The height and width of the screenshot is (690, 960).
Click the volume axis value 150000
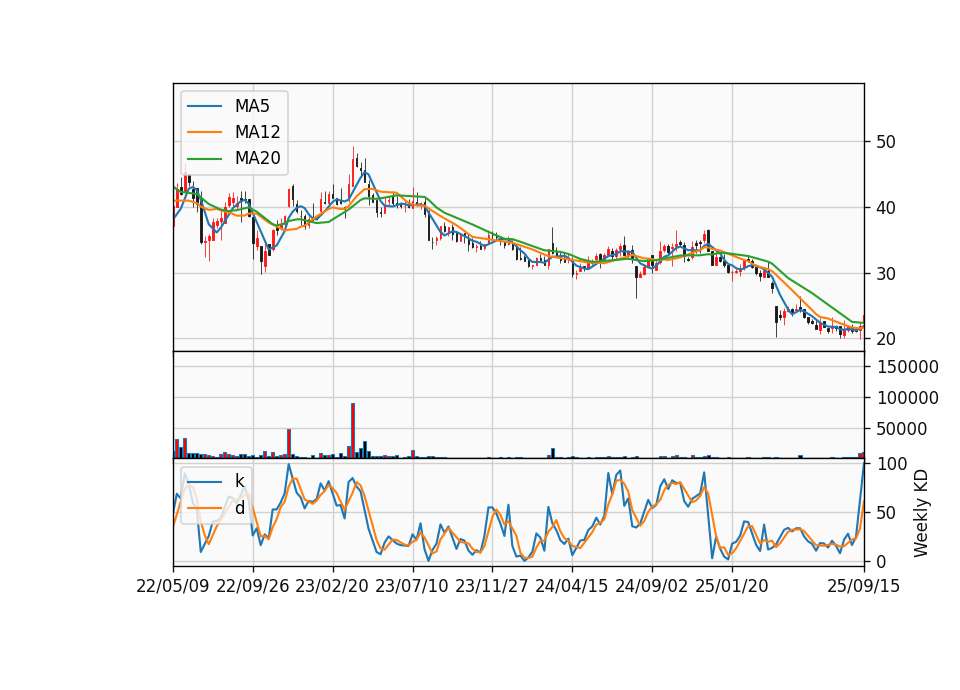(x=907, y=367)
